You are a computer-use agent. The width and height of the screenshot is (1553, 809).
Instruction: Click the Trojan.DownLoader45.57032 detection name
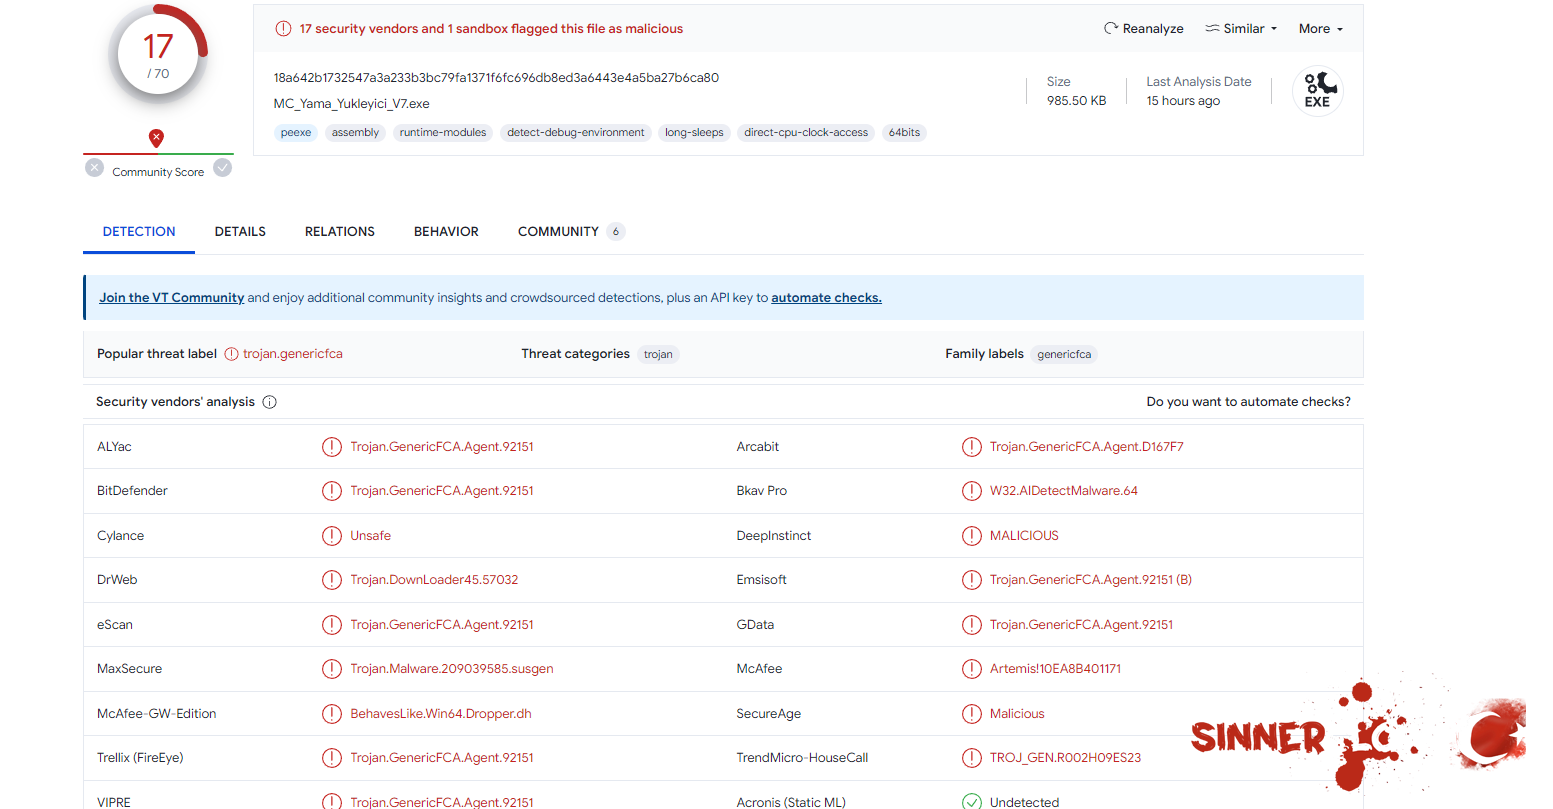434,580
